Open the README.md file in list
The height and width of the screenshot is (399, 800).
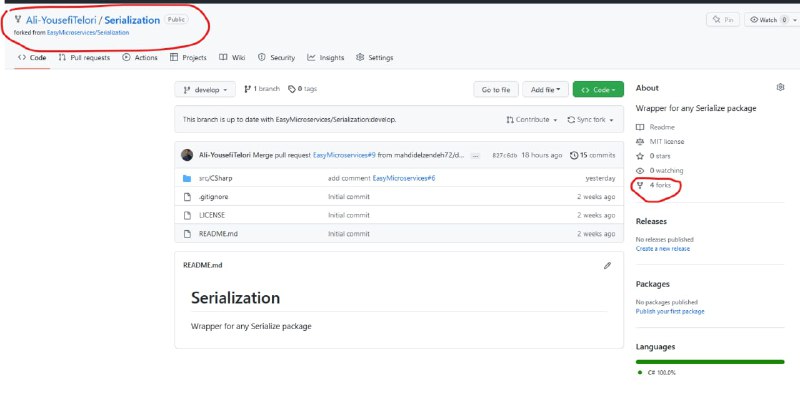click(218, 234)
